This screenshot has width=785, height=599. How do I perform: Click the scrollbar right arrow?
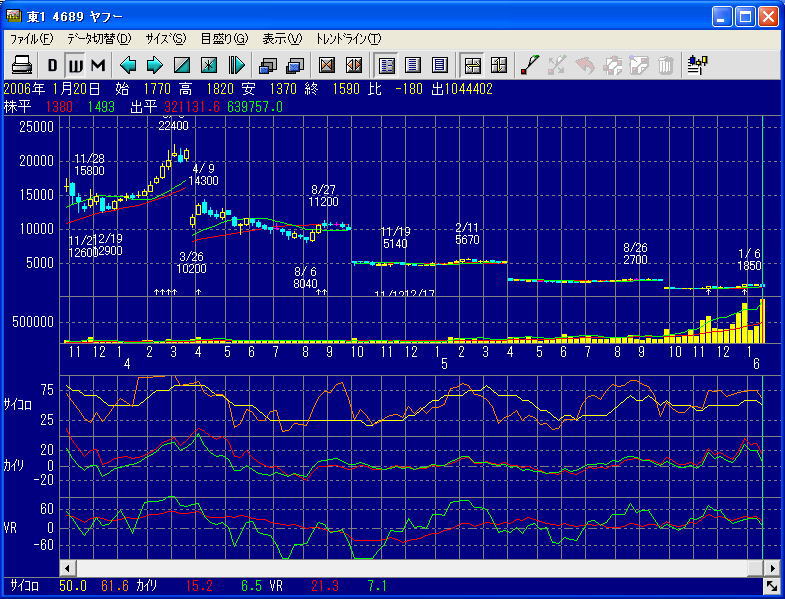coord(772,568)
